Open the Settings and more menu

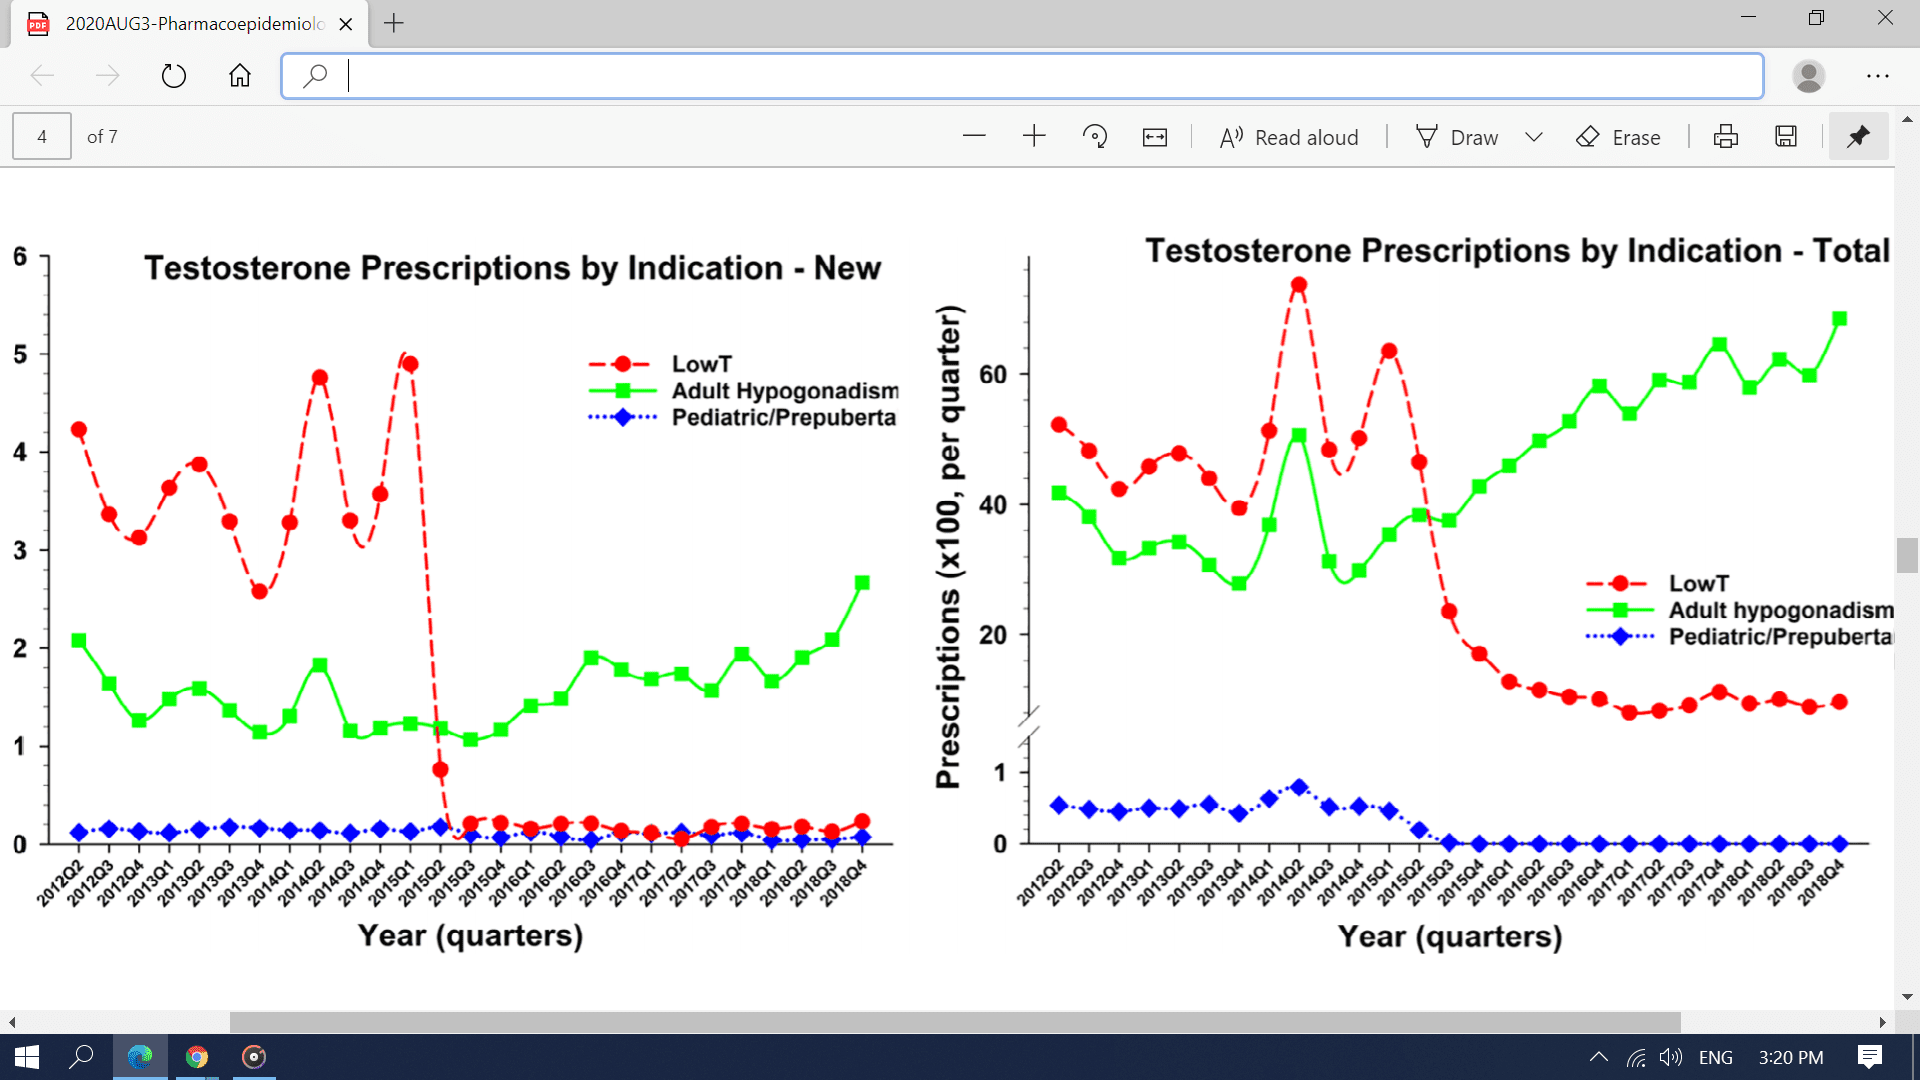(x=1878, y=76)
